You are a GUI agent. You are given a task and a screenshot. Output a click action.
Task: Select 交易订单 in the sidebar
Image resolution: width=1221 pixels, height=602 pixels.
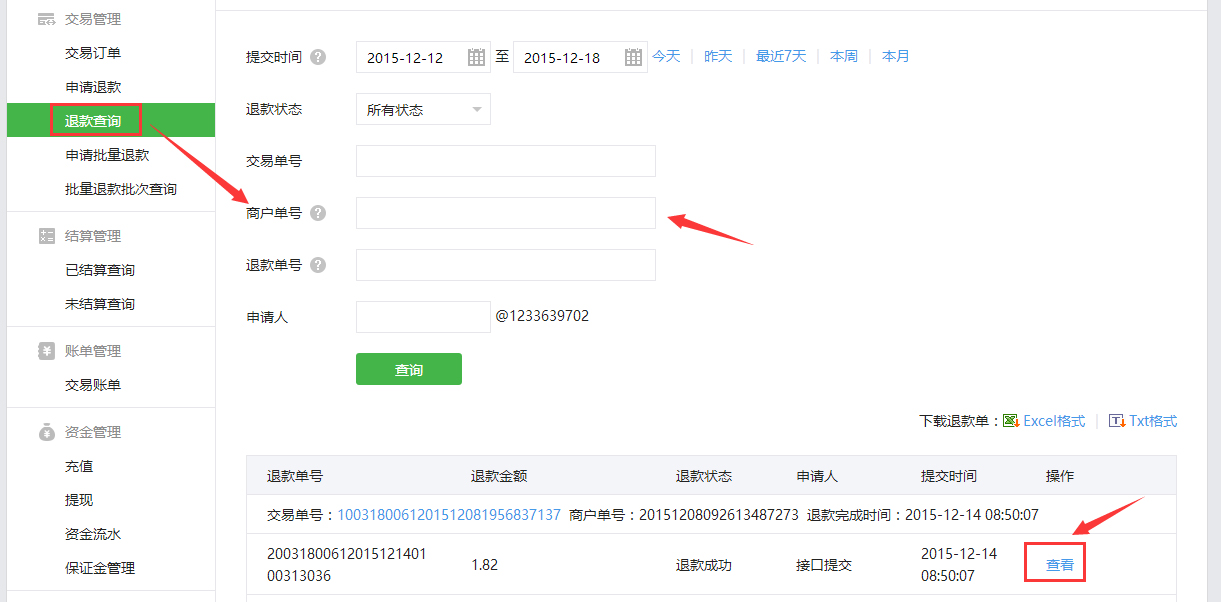tap(93, 53)
